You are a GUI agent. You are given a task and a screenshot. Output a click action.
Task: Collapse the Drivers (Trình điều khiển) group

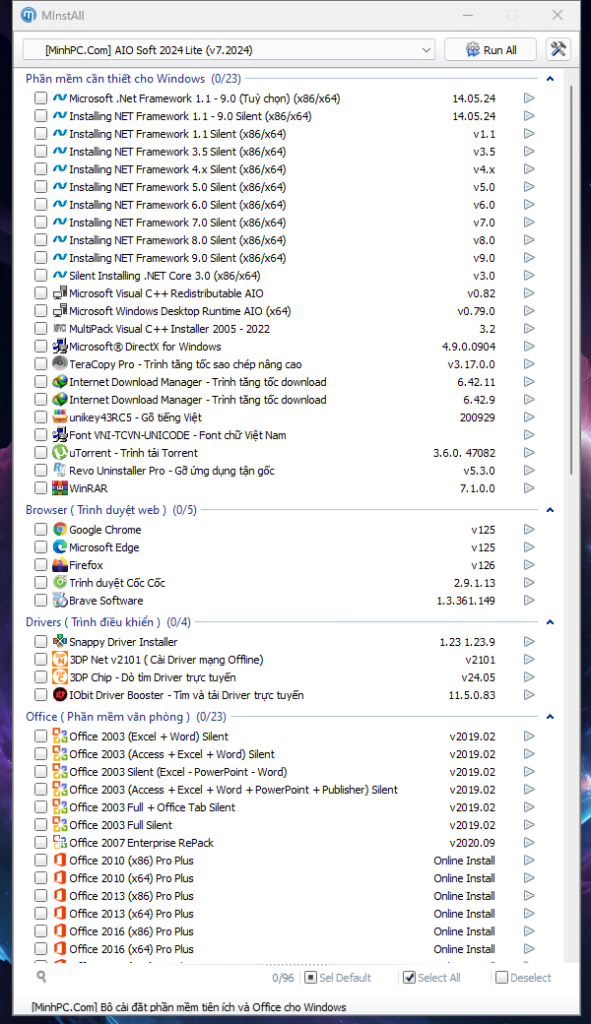pos(550,622)
